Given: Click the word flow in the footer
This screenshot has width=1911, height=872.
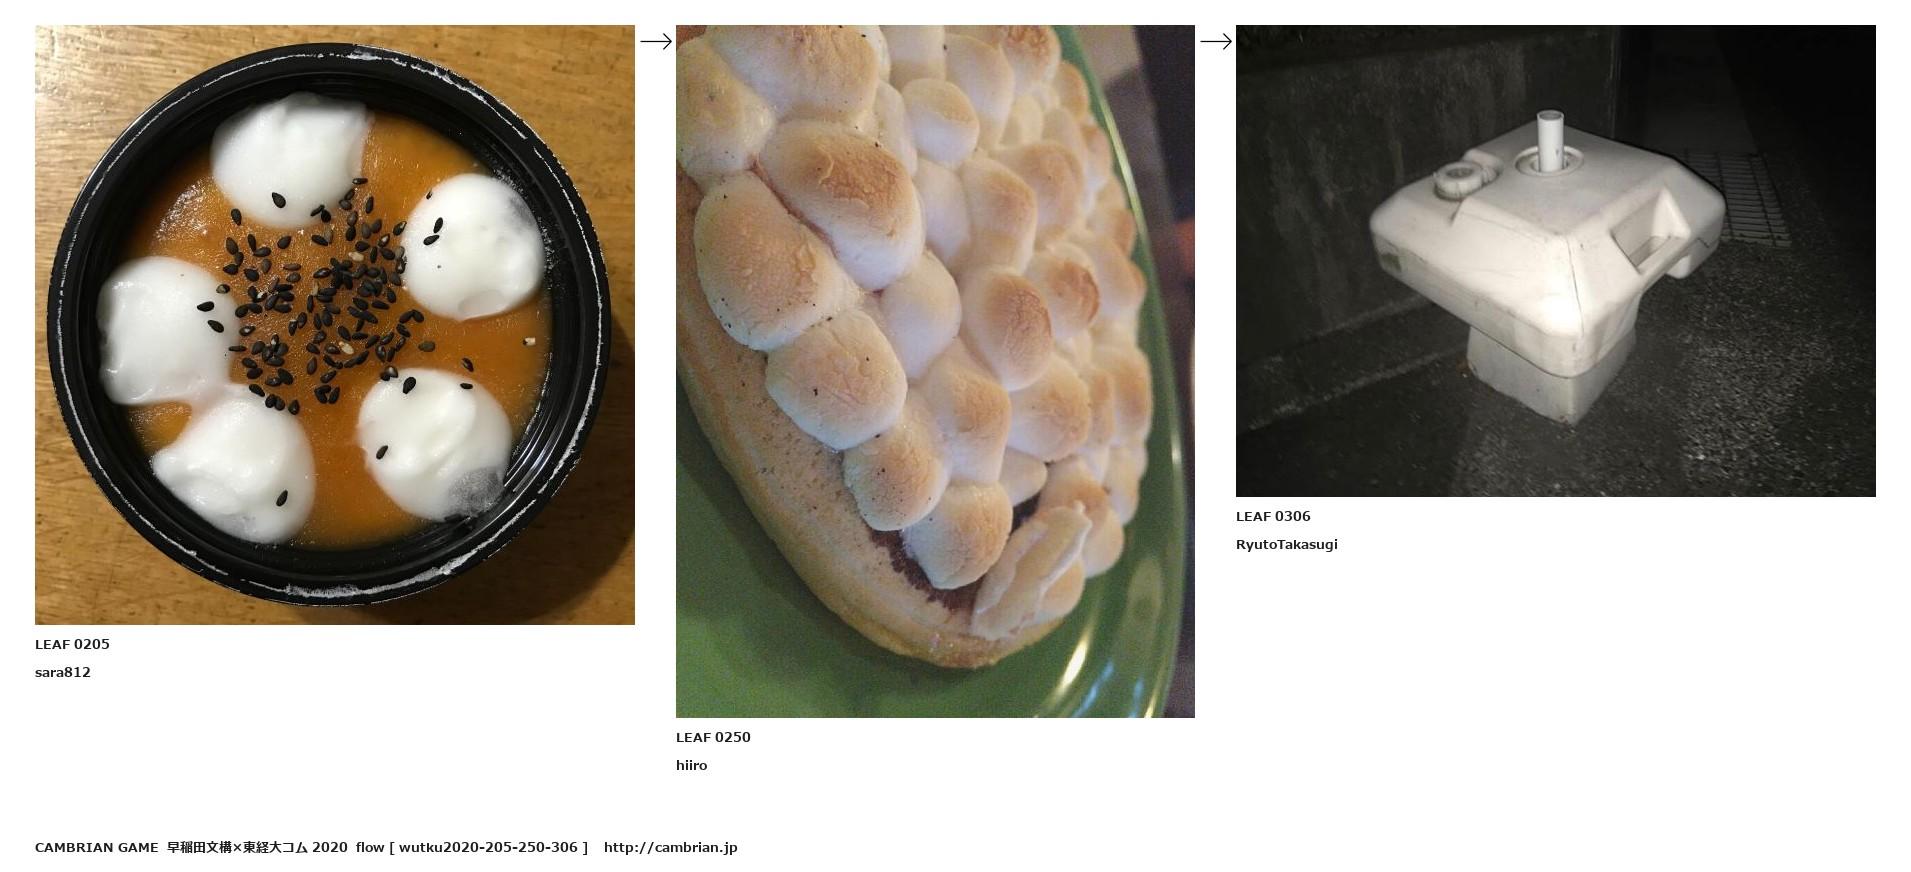Looking at the screenshot, I should 370,847.
